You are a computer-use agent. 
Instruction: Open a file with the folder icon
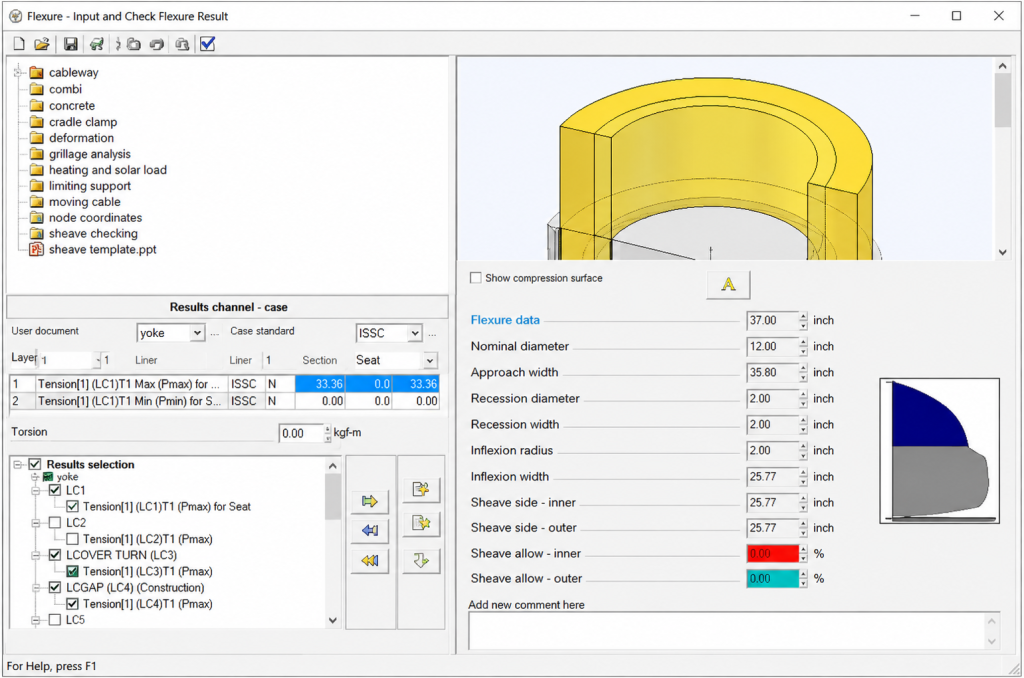pos(42,44)
